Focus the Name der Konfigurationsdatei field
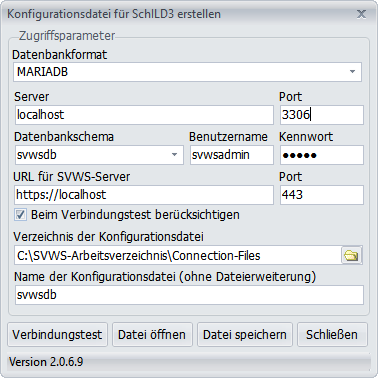This screenshot has height=378, width=378. click(x=189, y=295)
